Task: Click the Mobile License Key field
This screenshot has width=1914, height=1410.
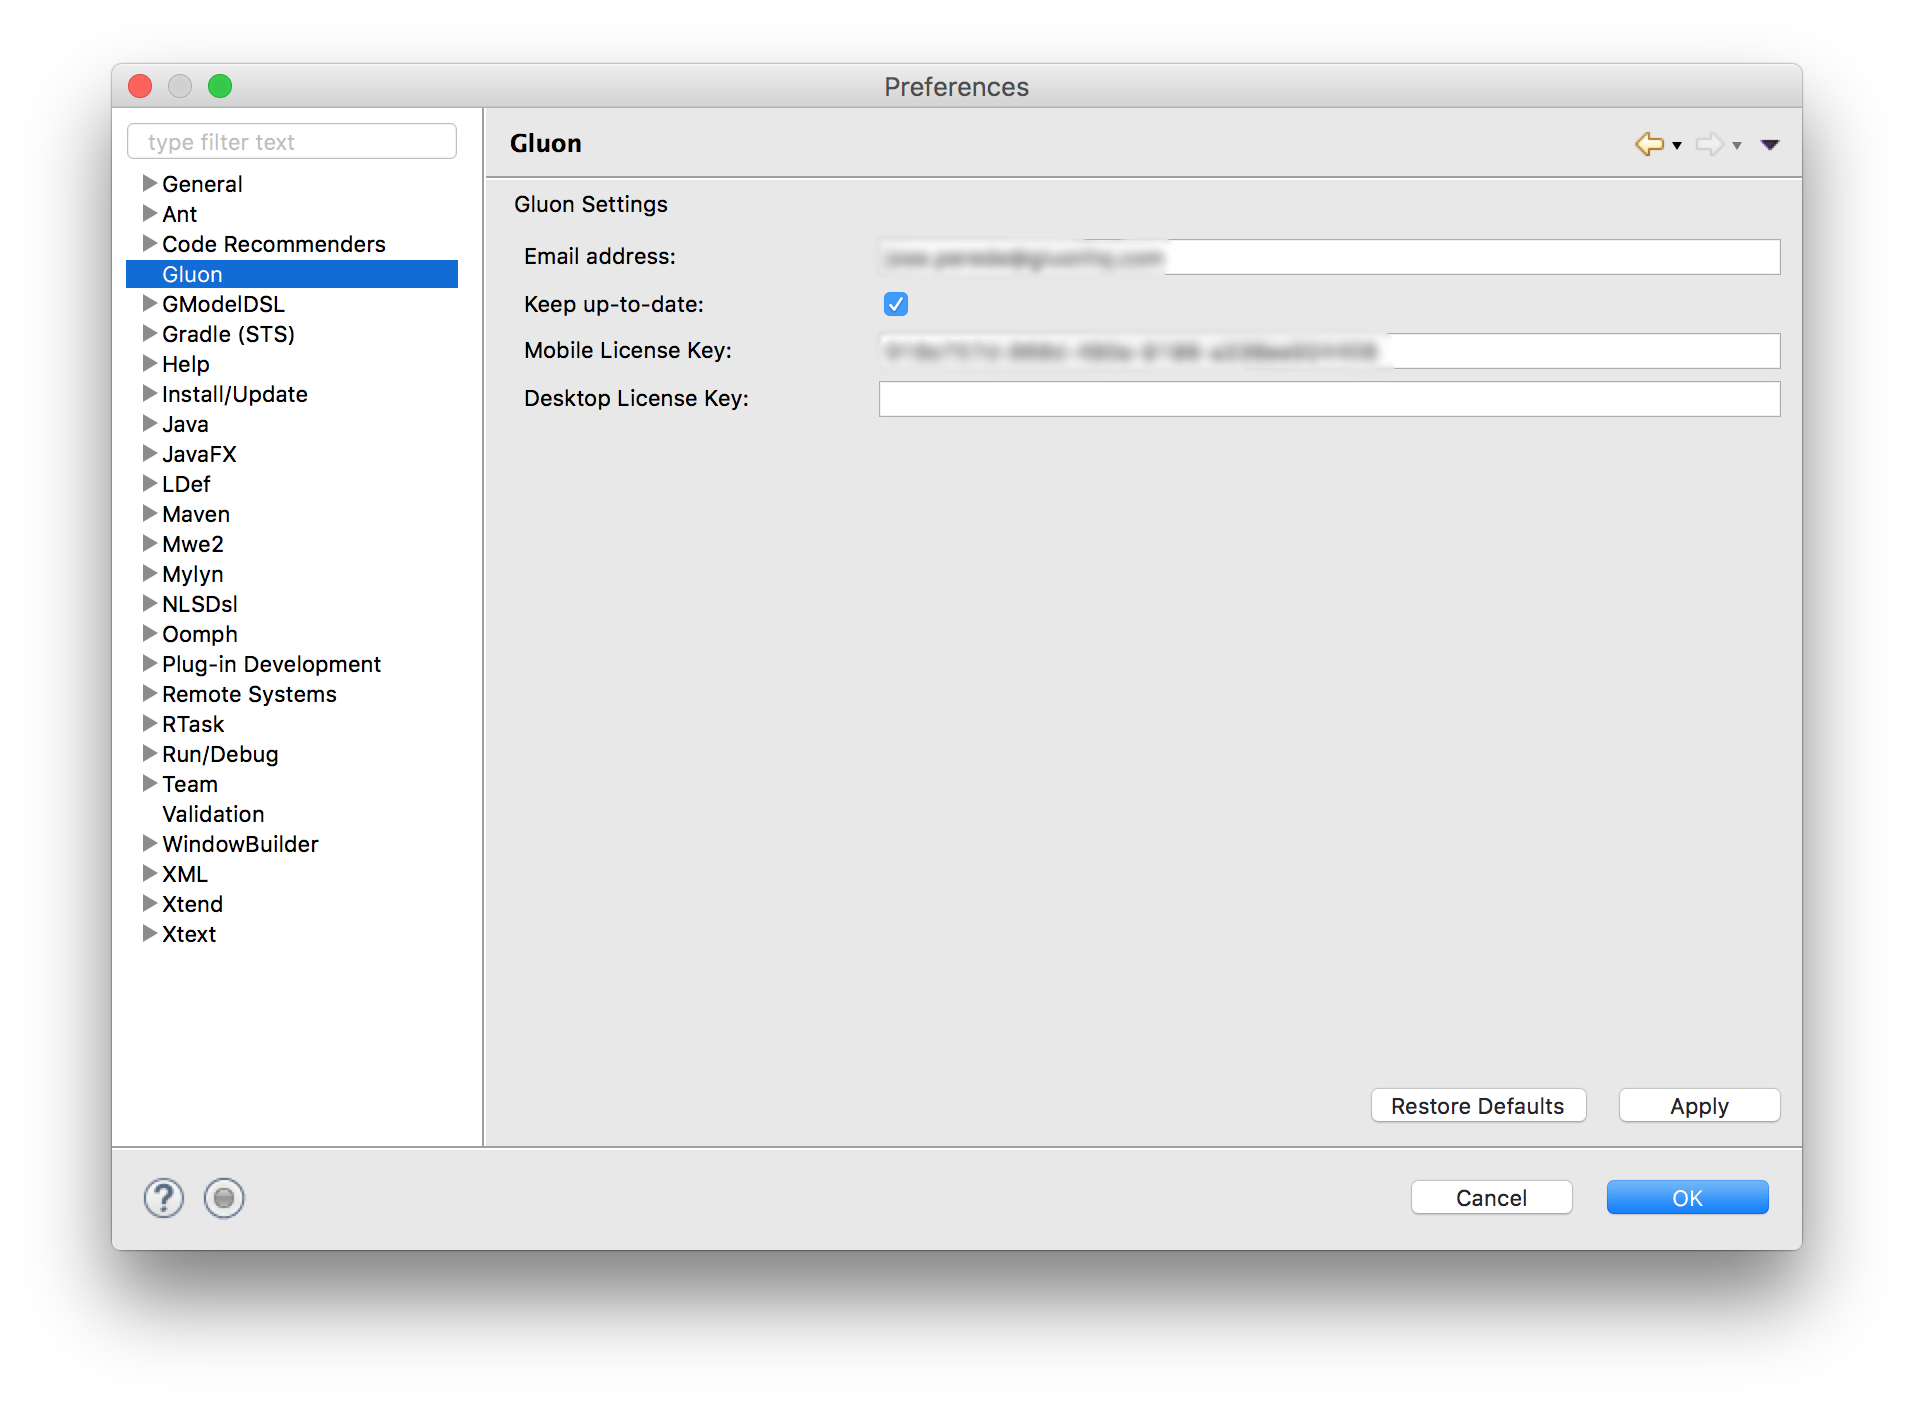Action: coord(1329,351)
